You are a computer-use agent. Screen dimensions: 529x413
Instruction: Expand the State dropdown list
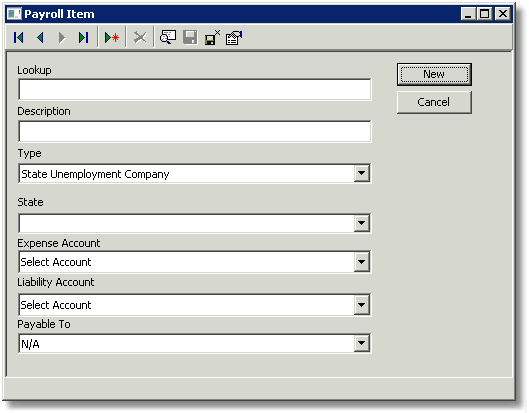(362, 223)
